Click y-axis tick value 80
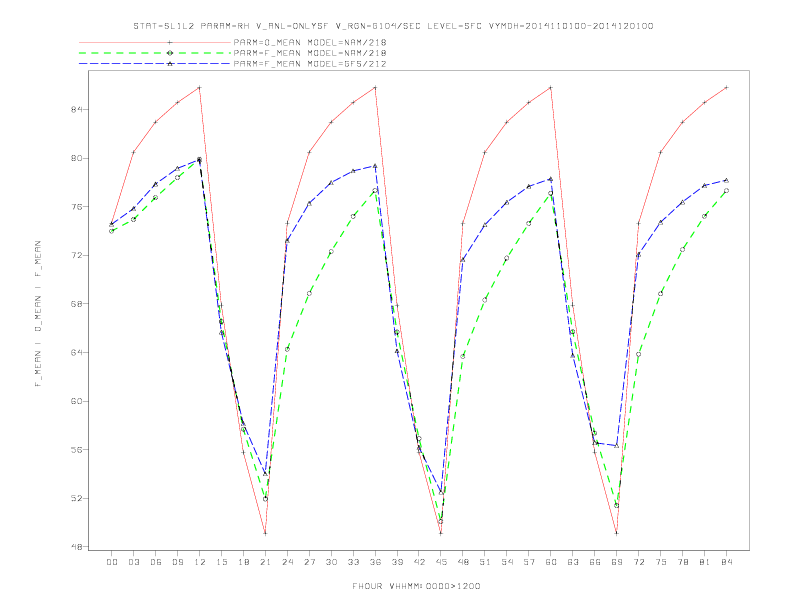 76,158
